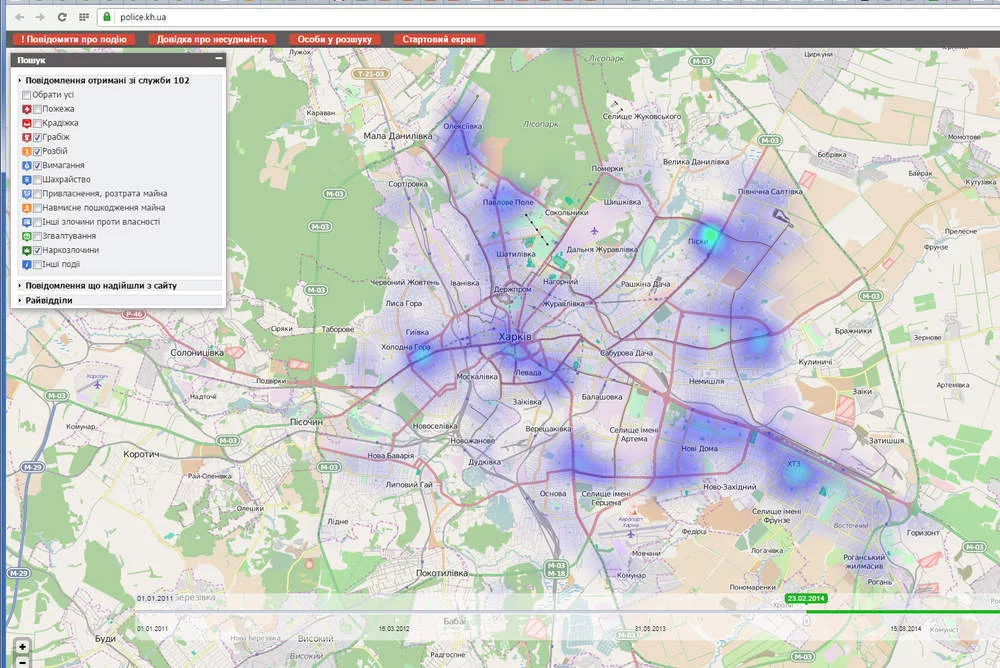1000x668 pixels.
Task: Open Довідка про несудимість
Action: click(x=212, y=39)
